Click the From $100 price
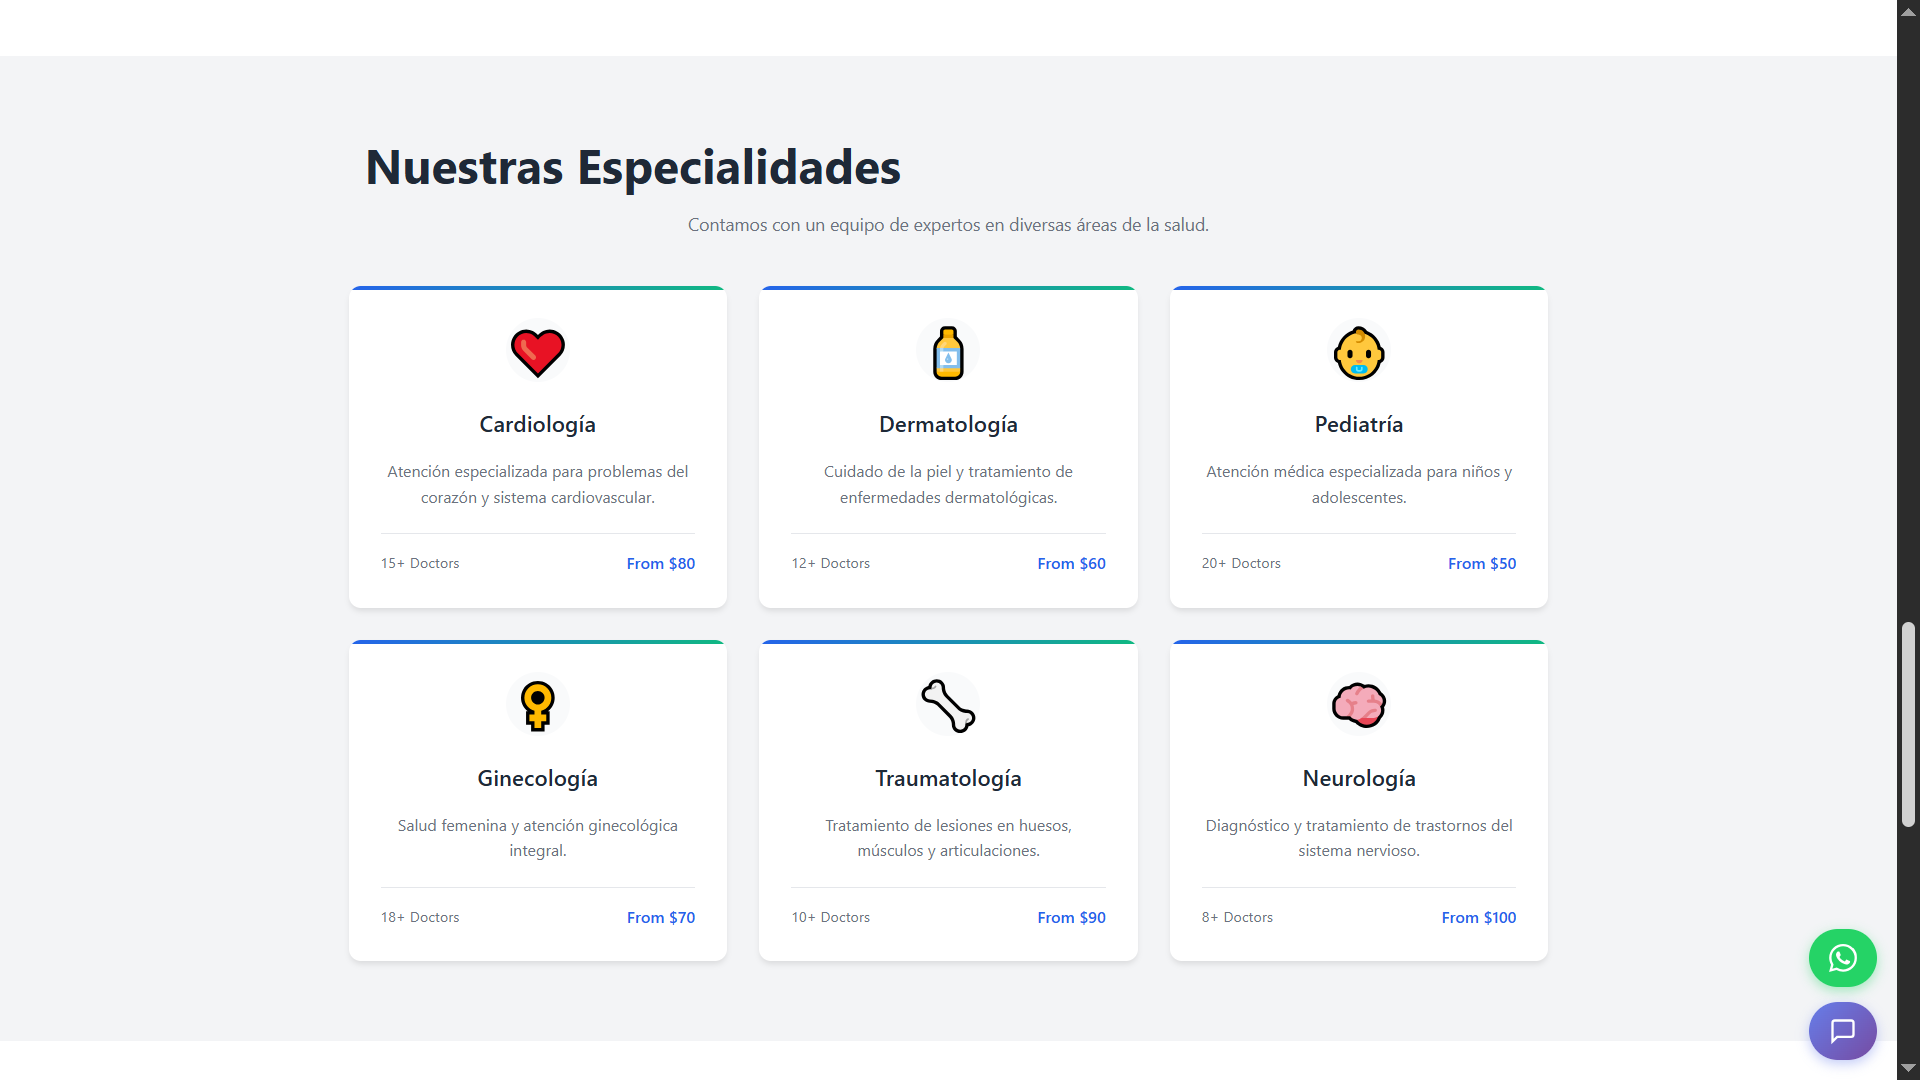This screenshot has width=1920, height=1080. tap(1478, 918)
